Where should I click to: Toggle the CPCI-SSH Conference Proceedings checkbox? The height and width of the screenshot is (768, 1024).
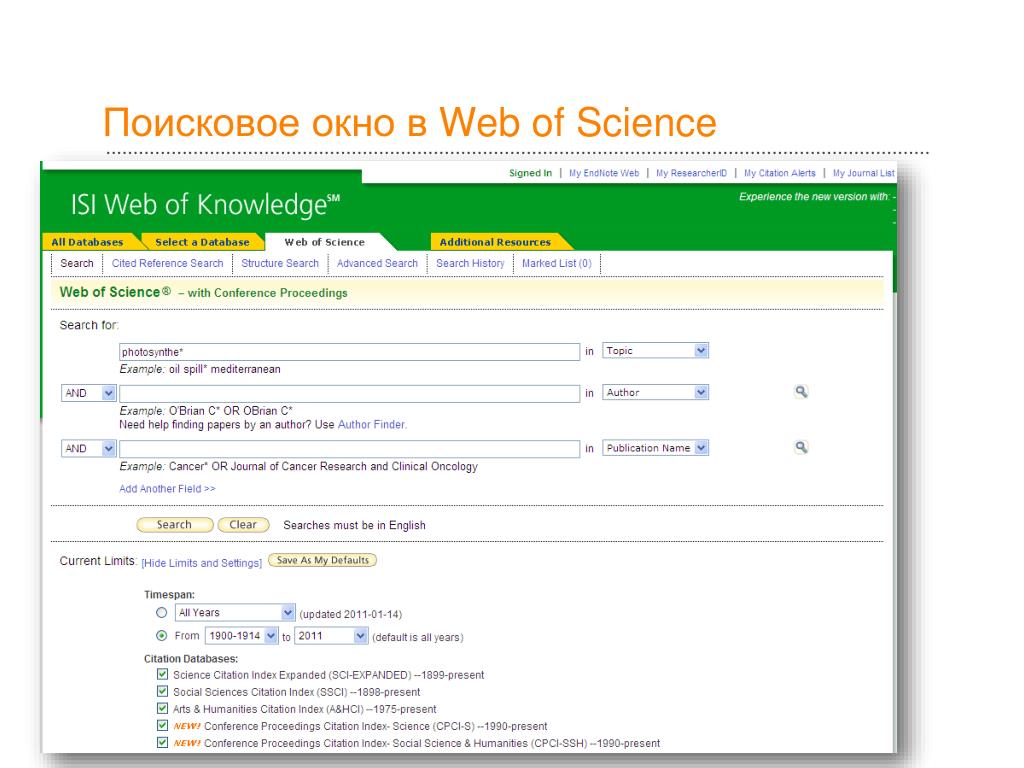pos(162,742)
